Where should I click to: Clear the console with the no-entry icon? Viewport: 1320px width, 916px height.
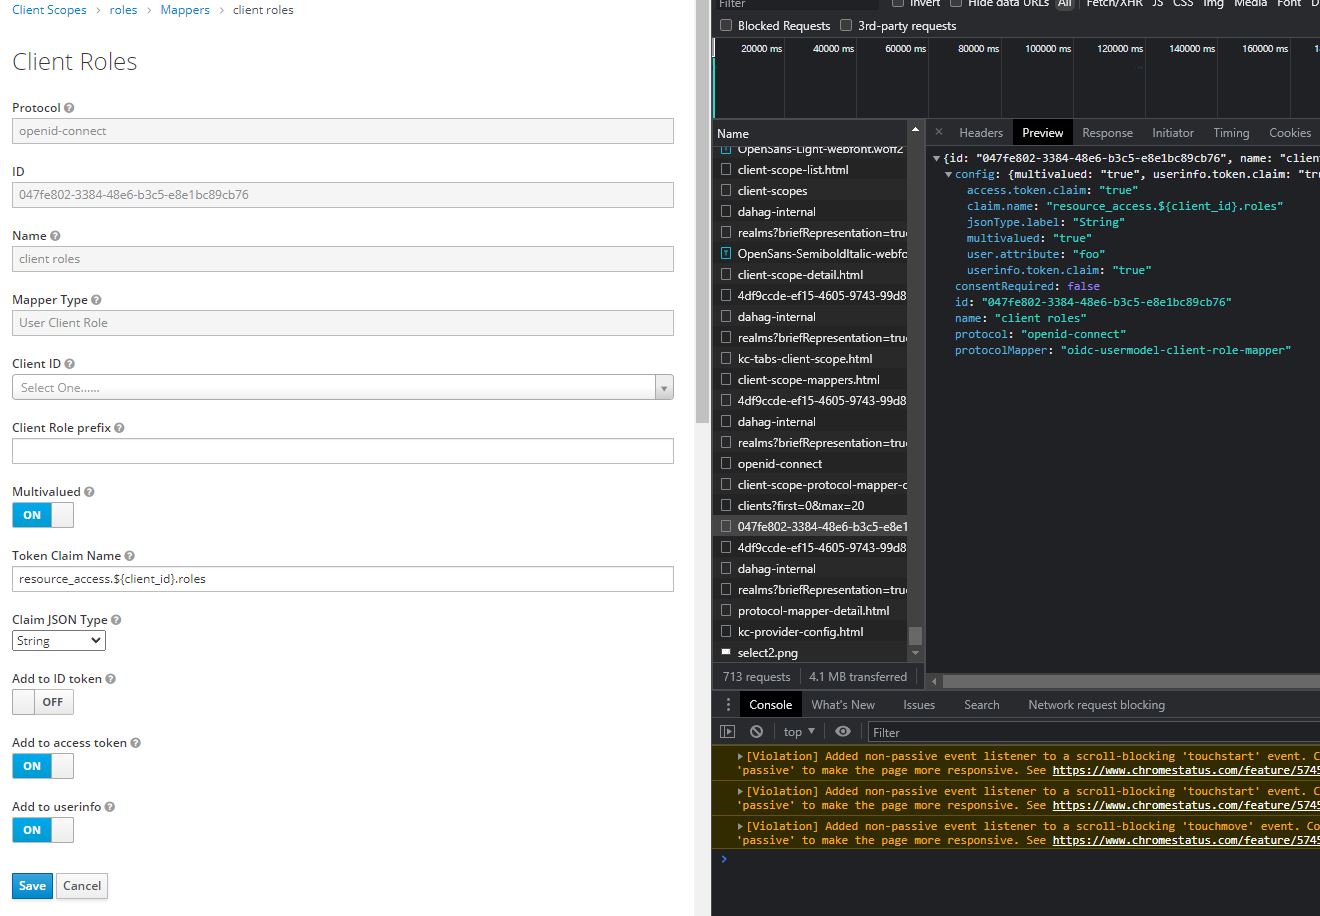click(x=757, y=732)
